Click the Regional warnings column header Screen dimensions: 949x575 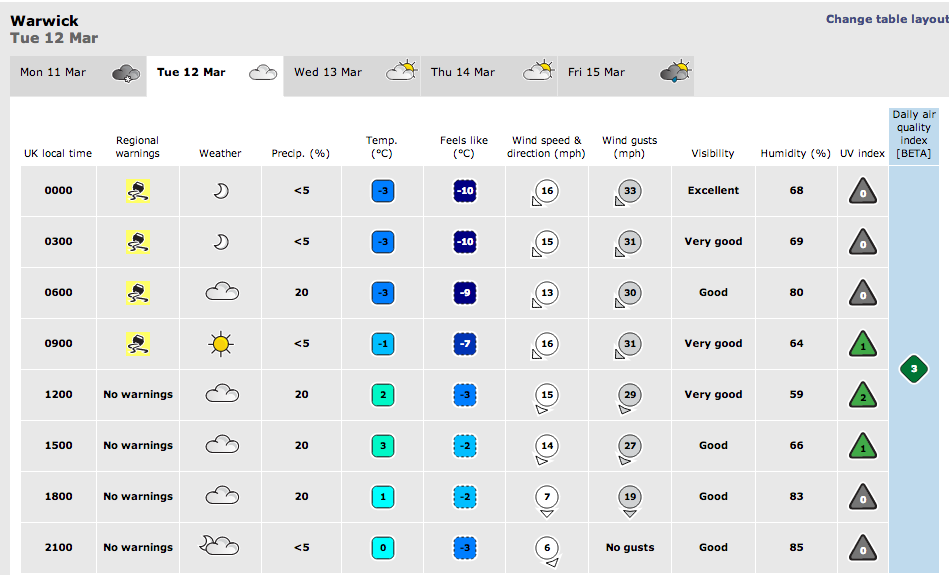click(x=137, y=146)
